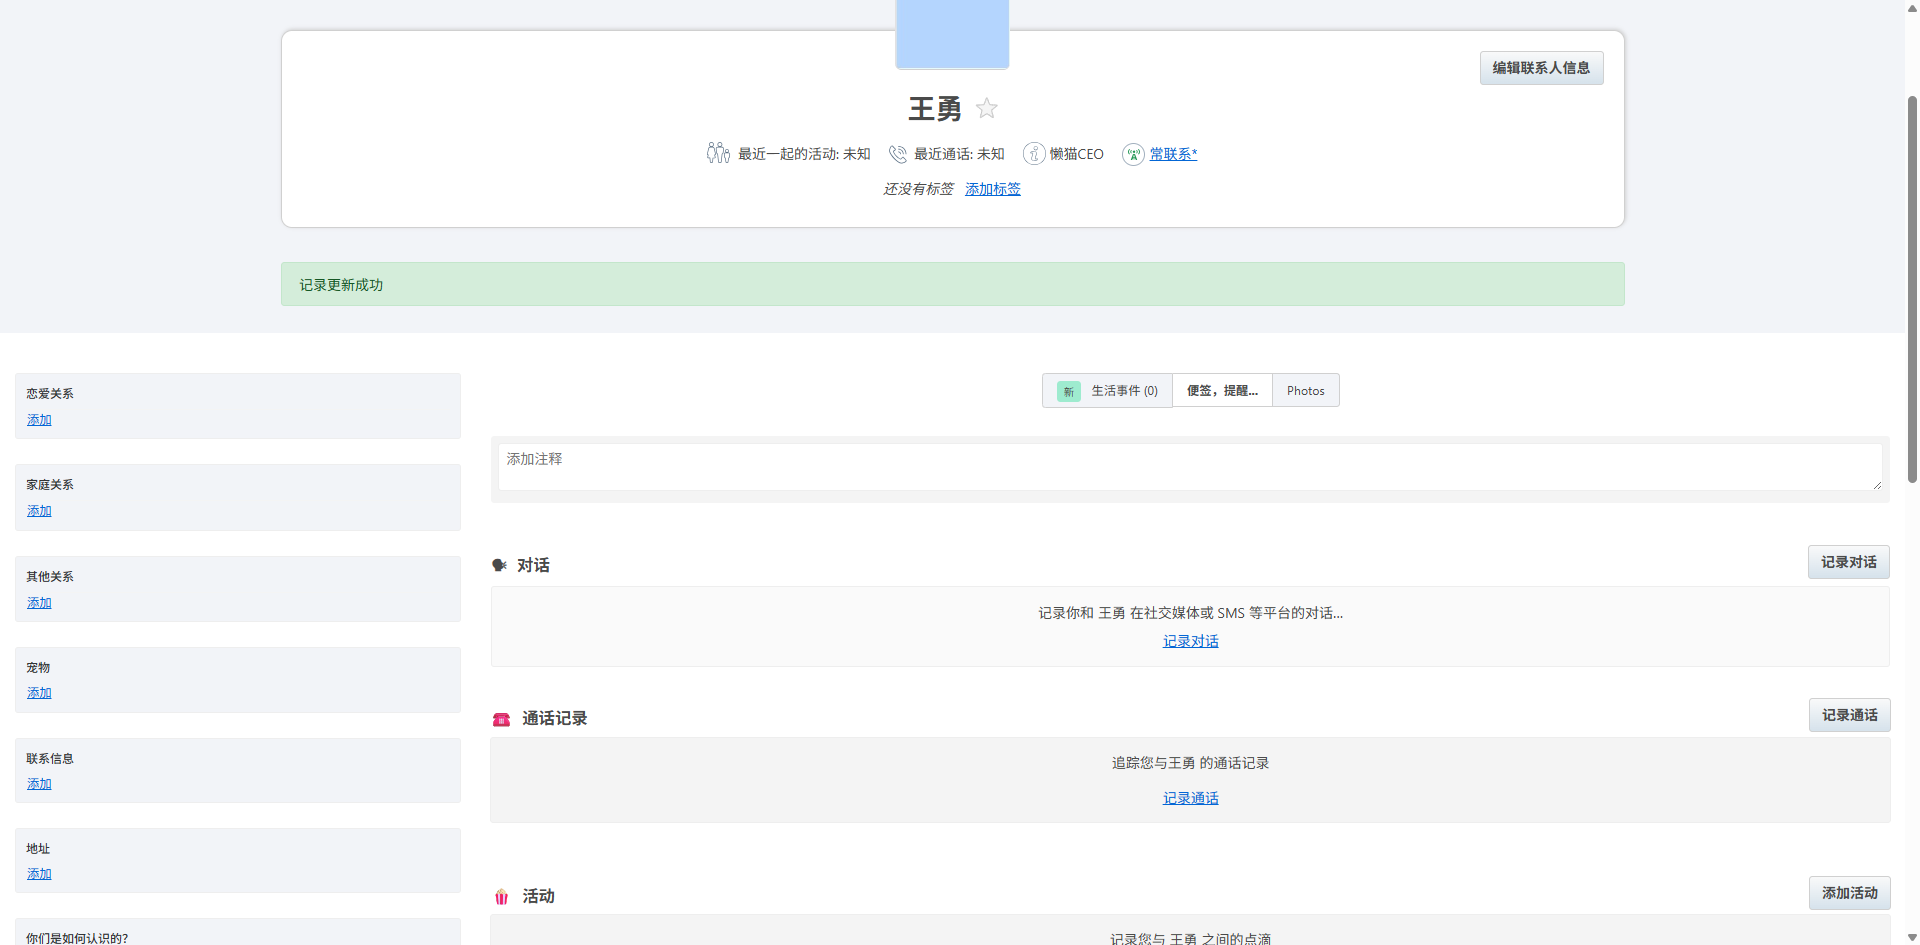The image size is (1920, 945).
Task: Click the 记录通话 link in the call log box
Action: (x=1190, y=798)
